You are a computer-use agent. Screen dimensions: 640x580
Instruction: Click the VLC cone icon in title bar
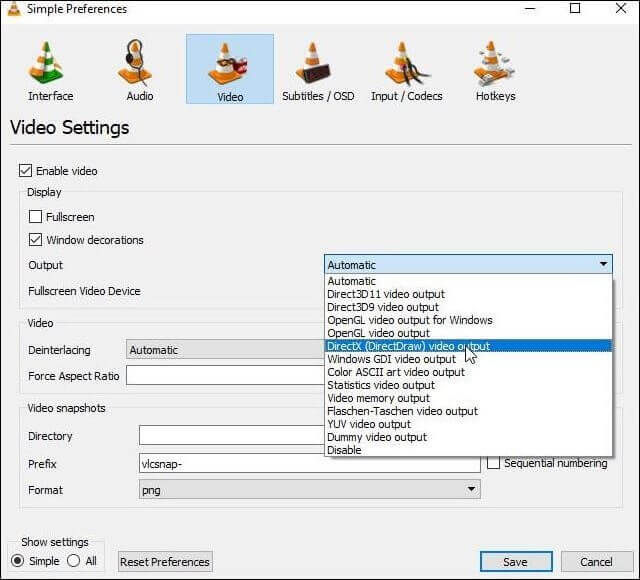13,9
